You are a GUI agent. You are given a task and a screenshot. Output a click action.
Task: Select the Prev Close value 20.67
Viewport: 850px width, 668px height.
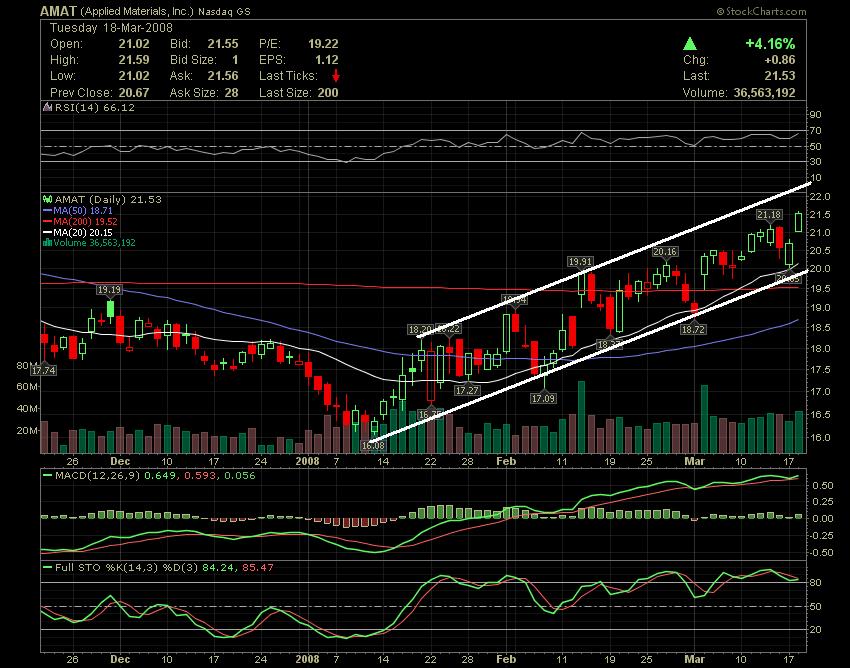[134, 93]
